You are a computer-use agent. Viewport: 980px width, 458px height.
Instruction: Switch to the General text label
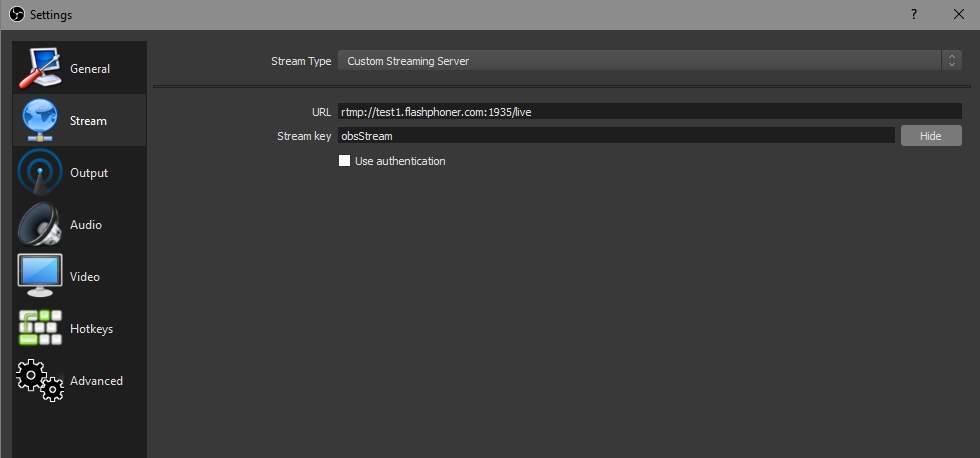[x=90, y=69]
